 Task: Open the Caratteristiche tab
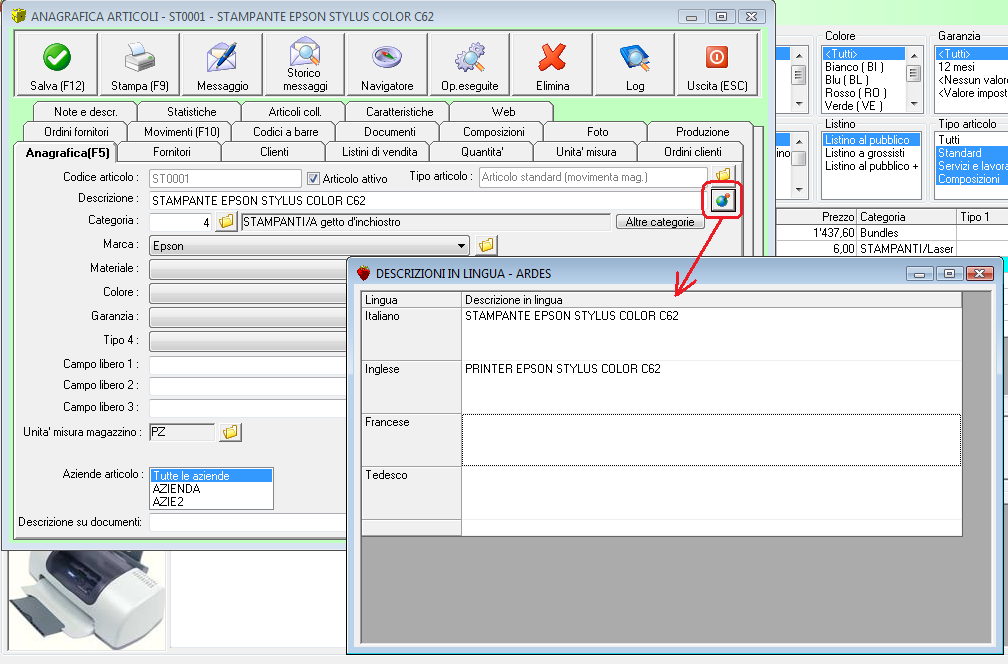click(x=399, y=112)
